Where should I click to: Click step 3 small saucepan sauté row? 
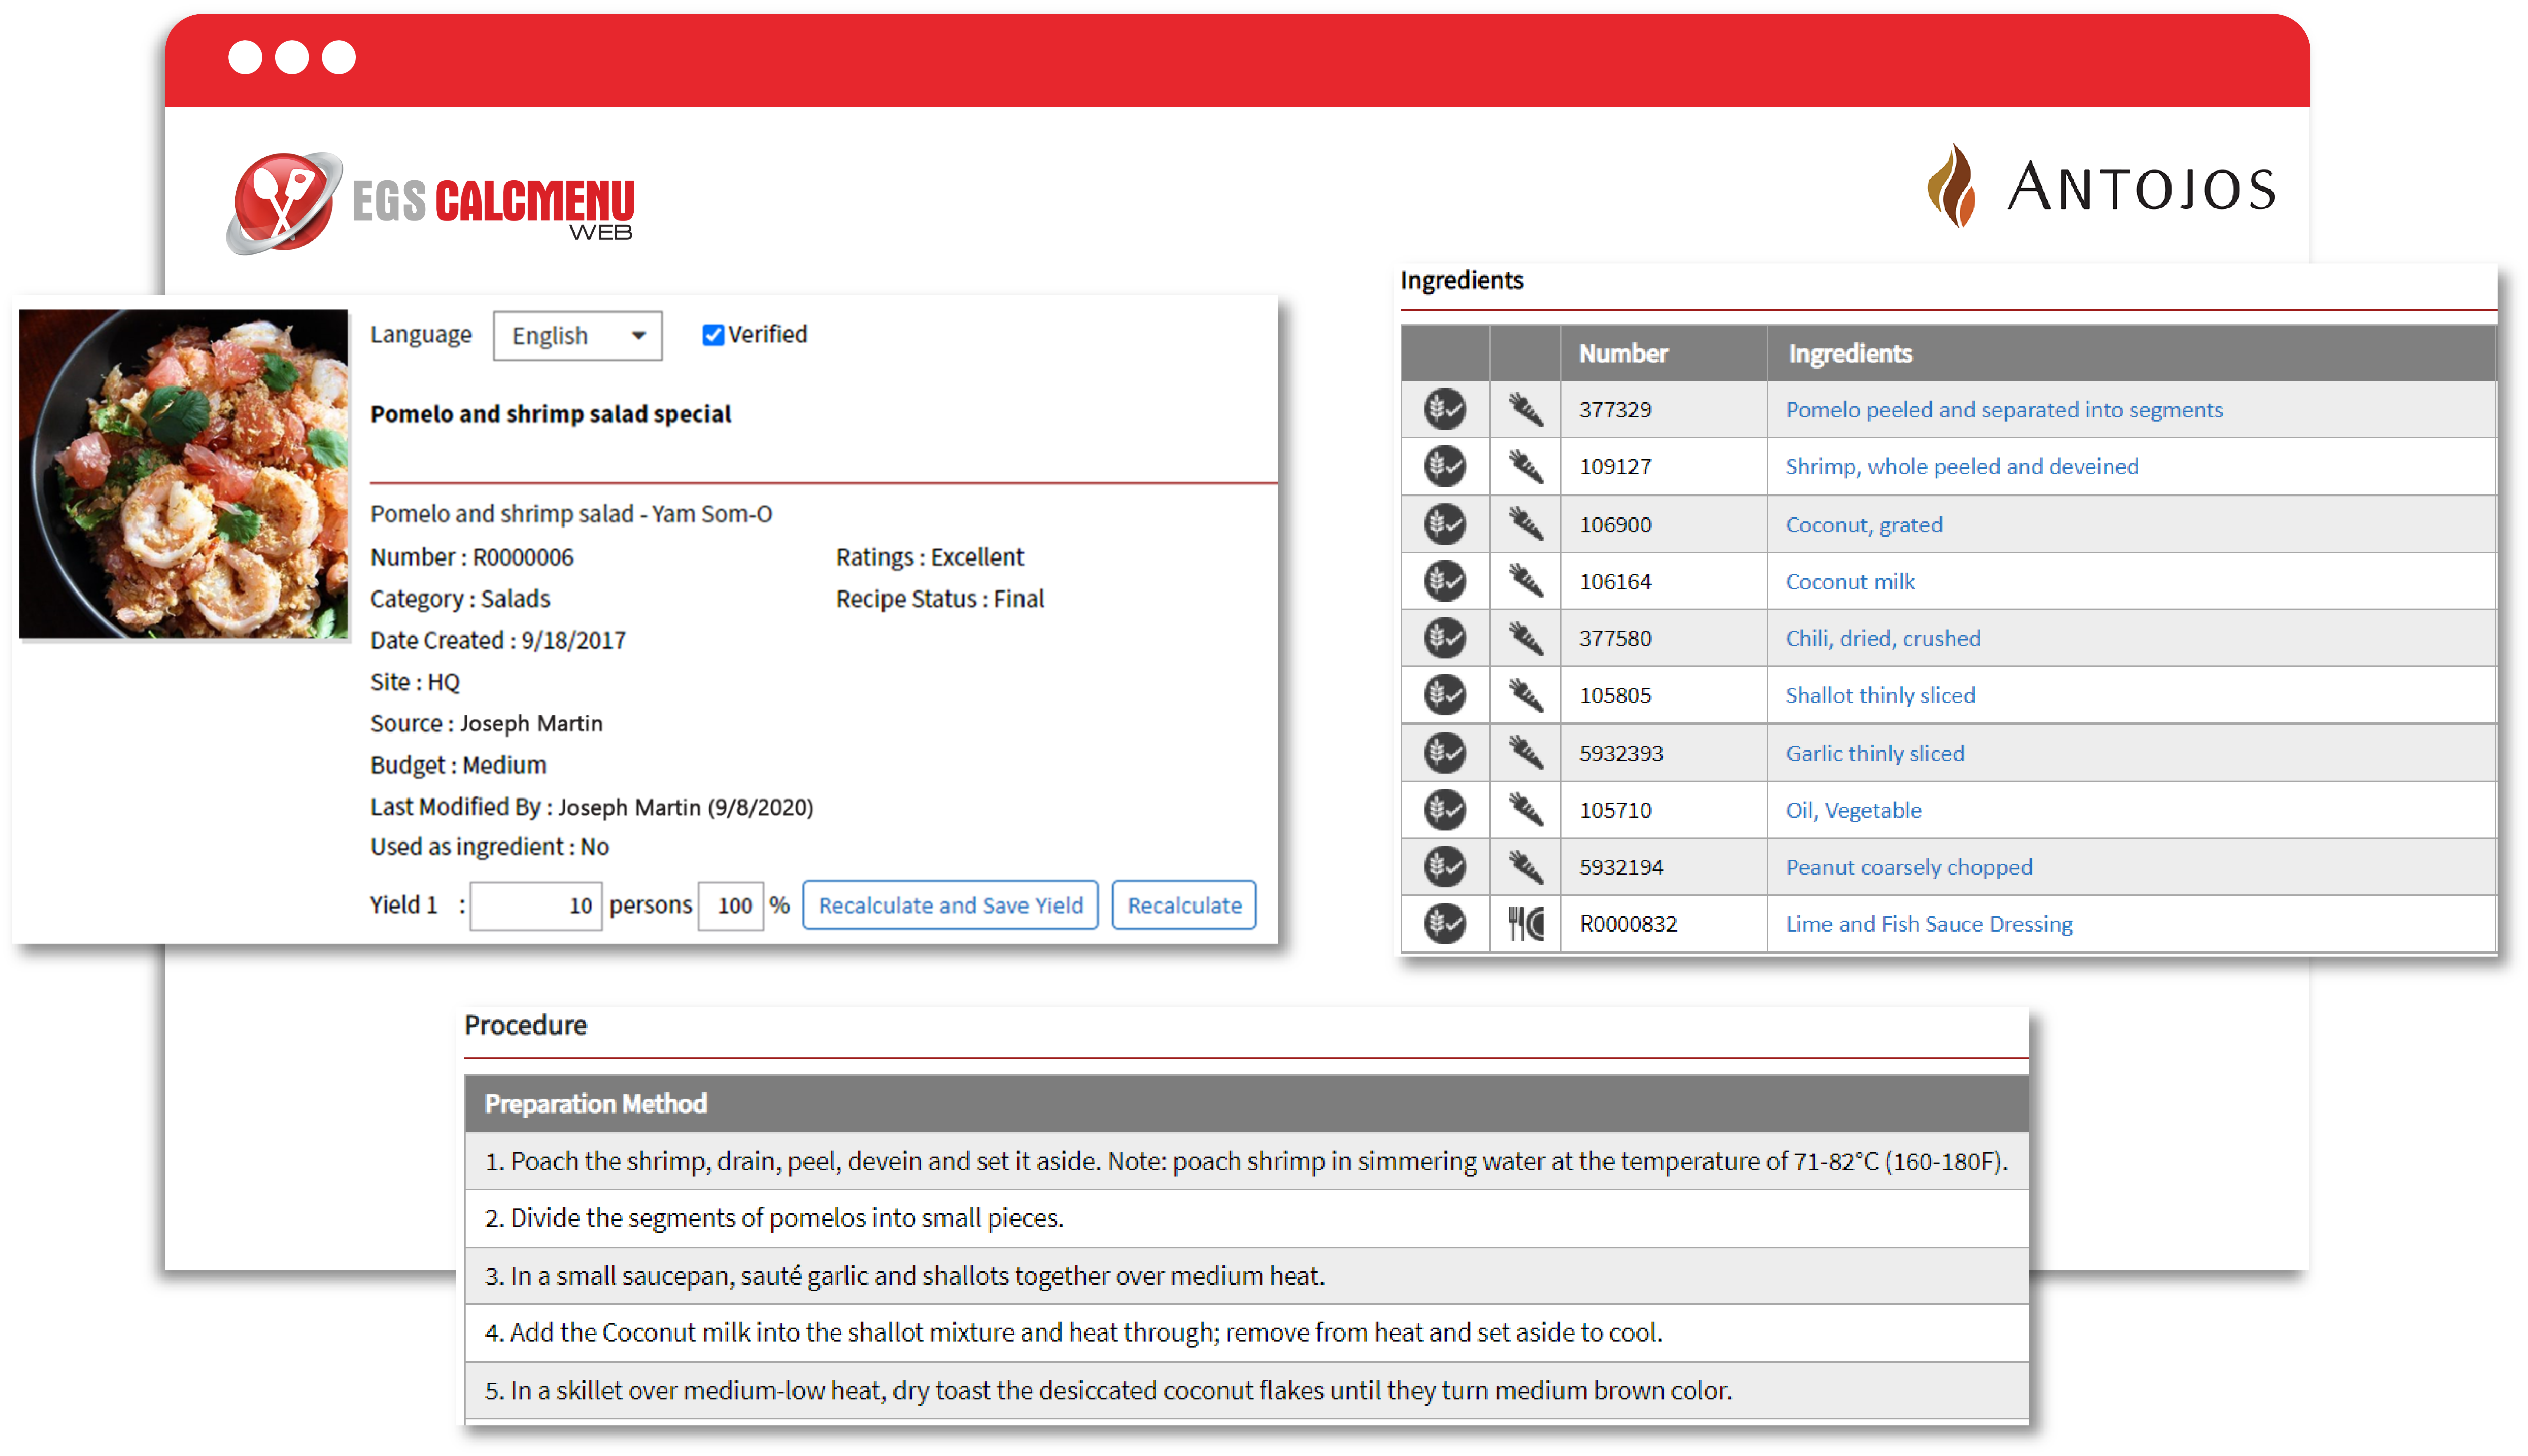[1246, 1276]
